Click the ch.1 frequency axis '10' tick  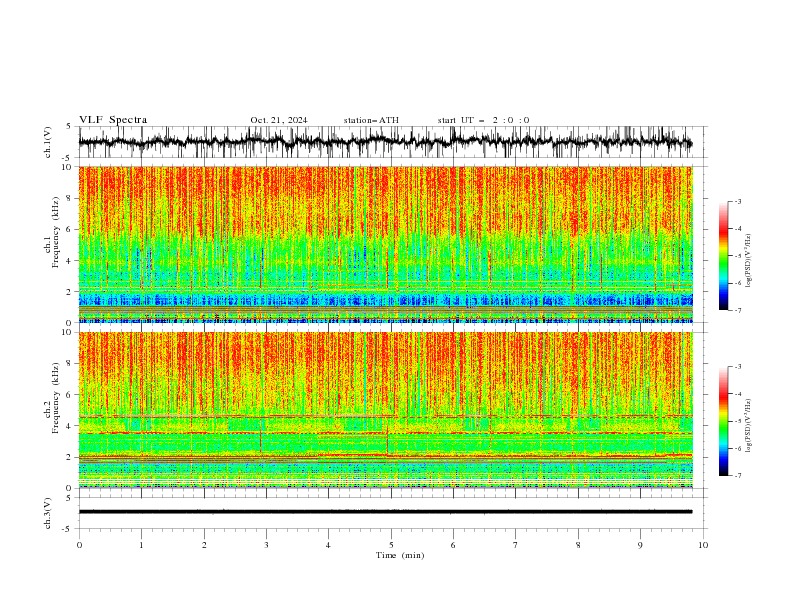[68, 167]
